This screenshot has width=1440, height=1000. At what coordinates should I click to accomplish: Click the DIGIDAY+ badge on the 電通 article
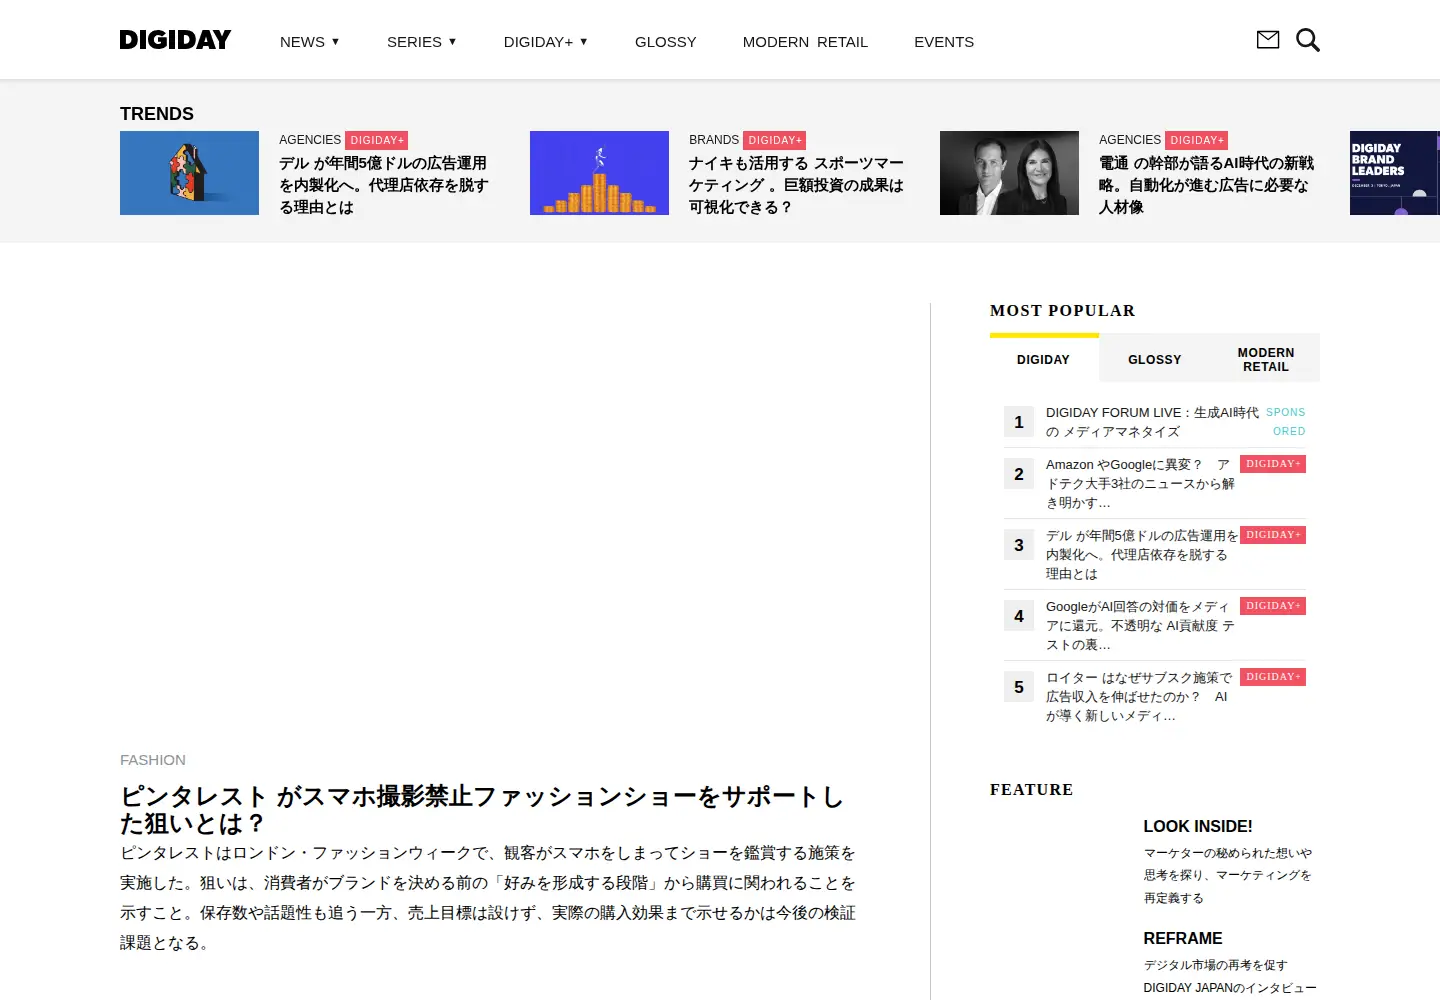coord(1197,141)
